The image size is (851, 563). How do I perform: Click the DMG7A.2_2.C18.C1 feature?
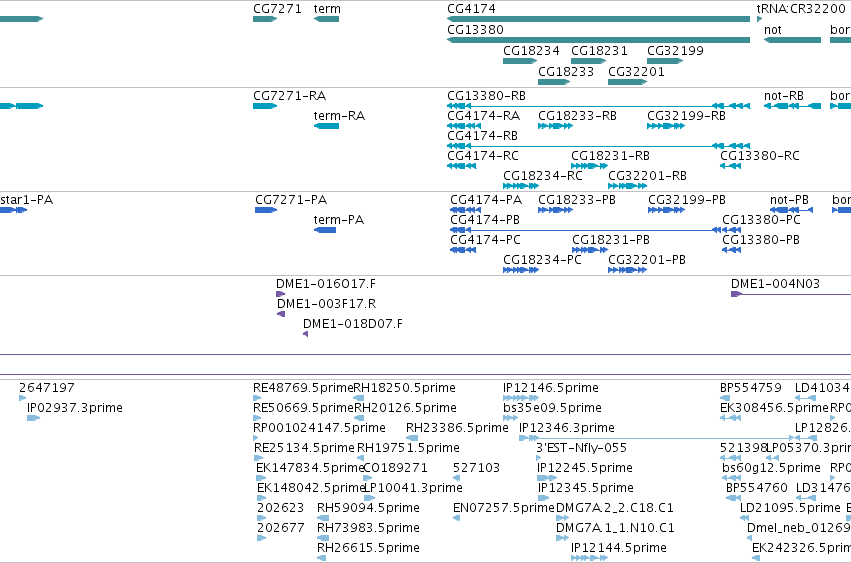tap(562, 518)
